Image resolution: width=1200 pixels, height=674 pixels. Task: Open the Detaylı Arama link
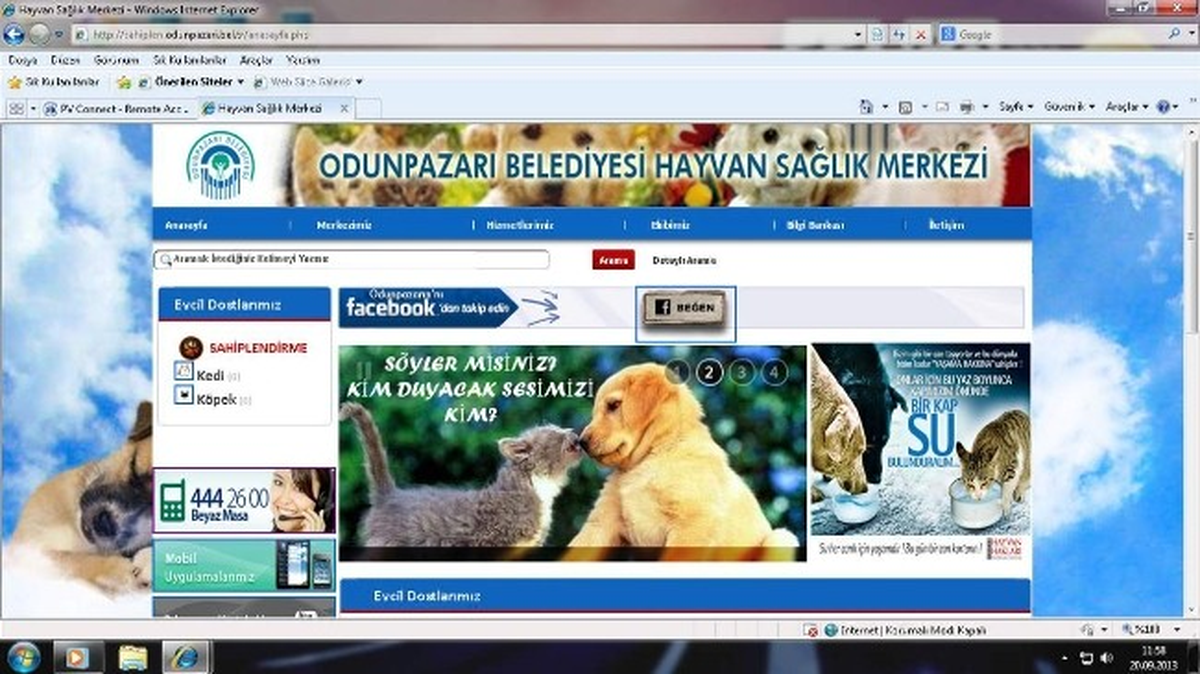pyautogui.click(x=684, y=260)
